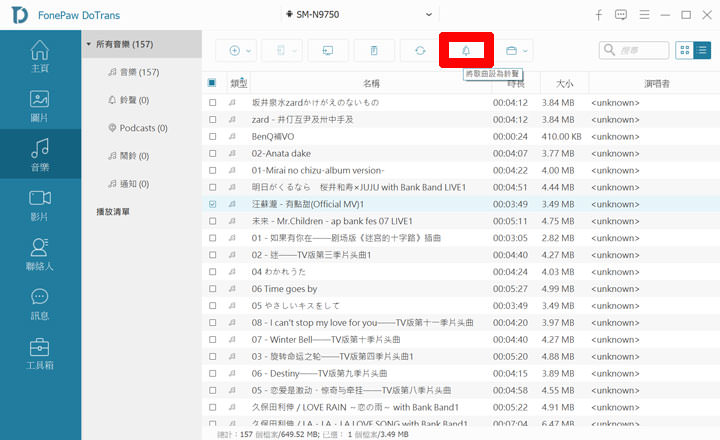Switch to list view
This screenshot has height=440, width=720.
coord(702,51)
